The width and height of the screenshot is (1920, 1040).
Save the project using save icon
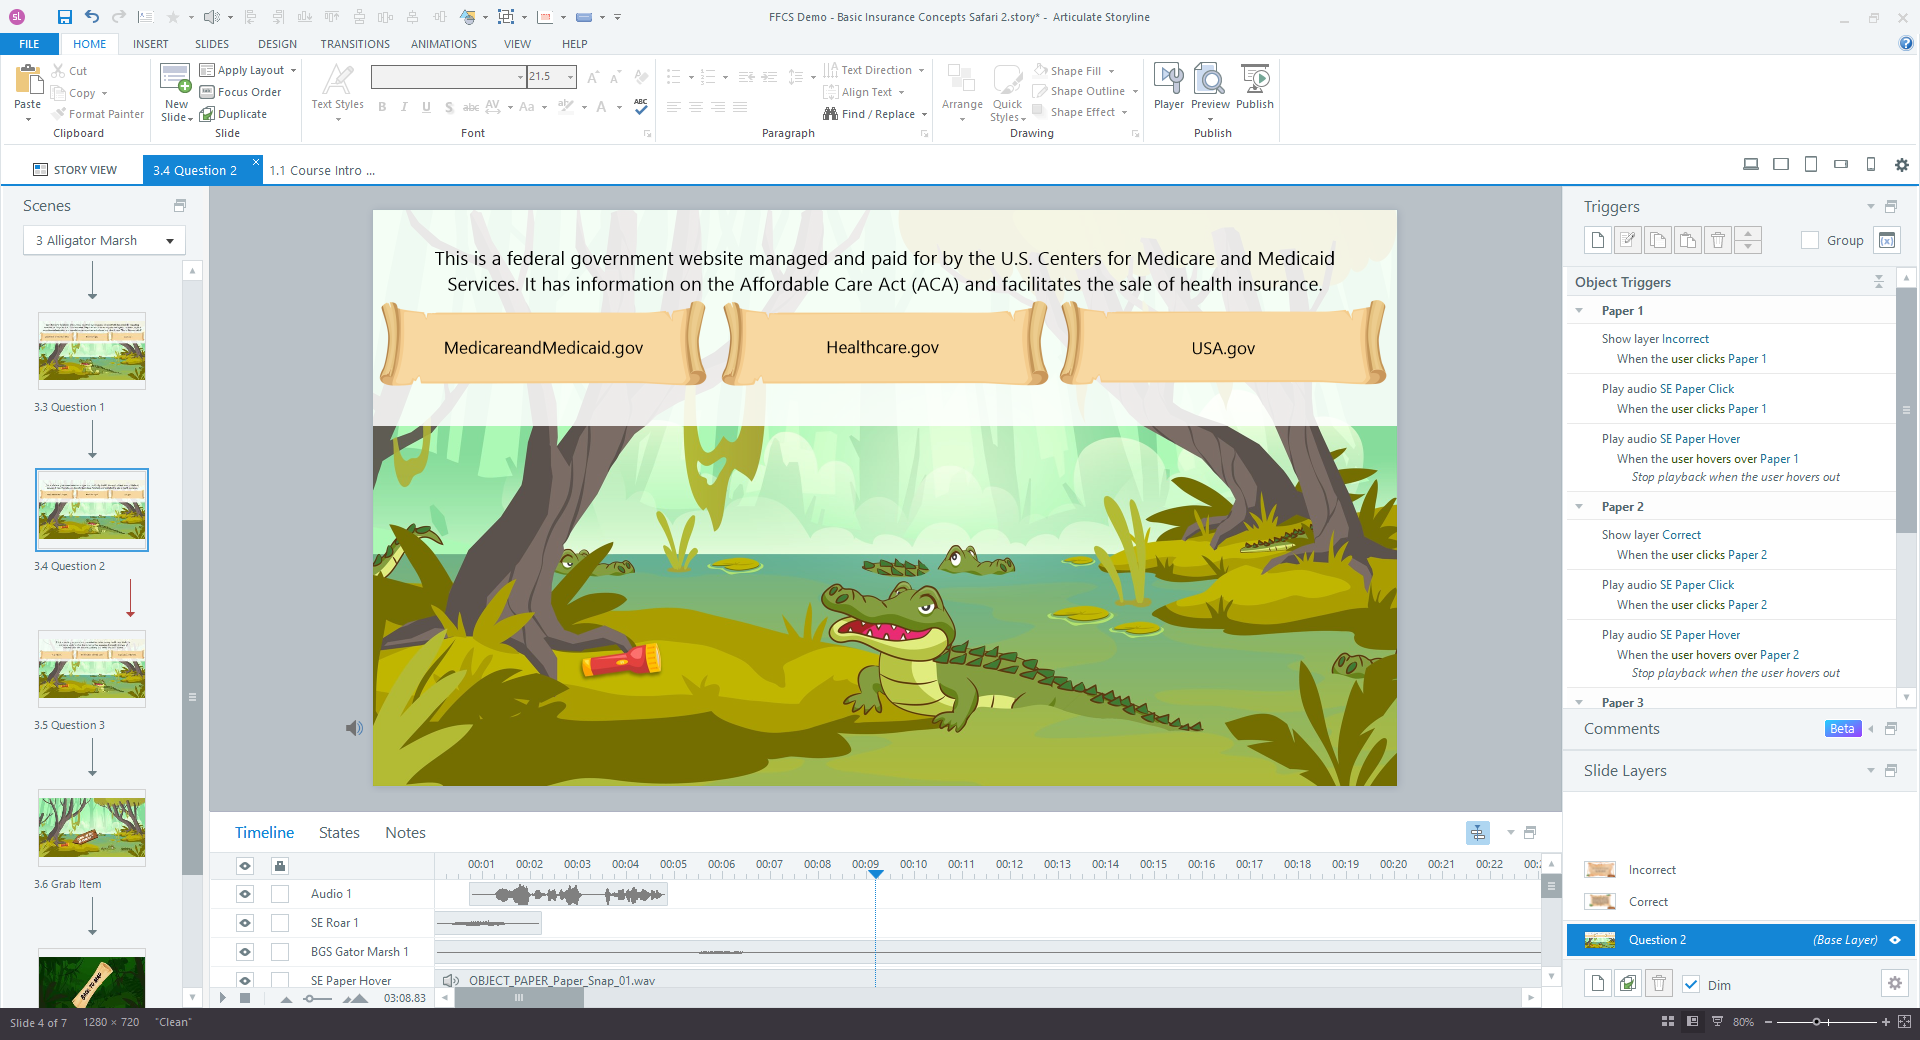[64, 17]
